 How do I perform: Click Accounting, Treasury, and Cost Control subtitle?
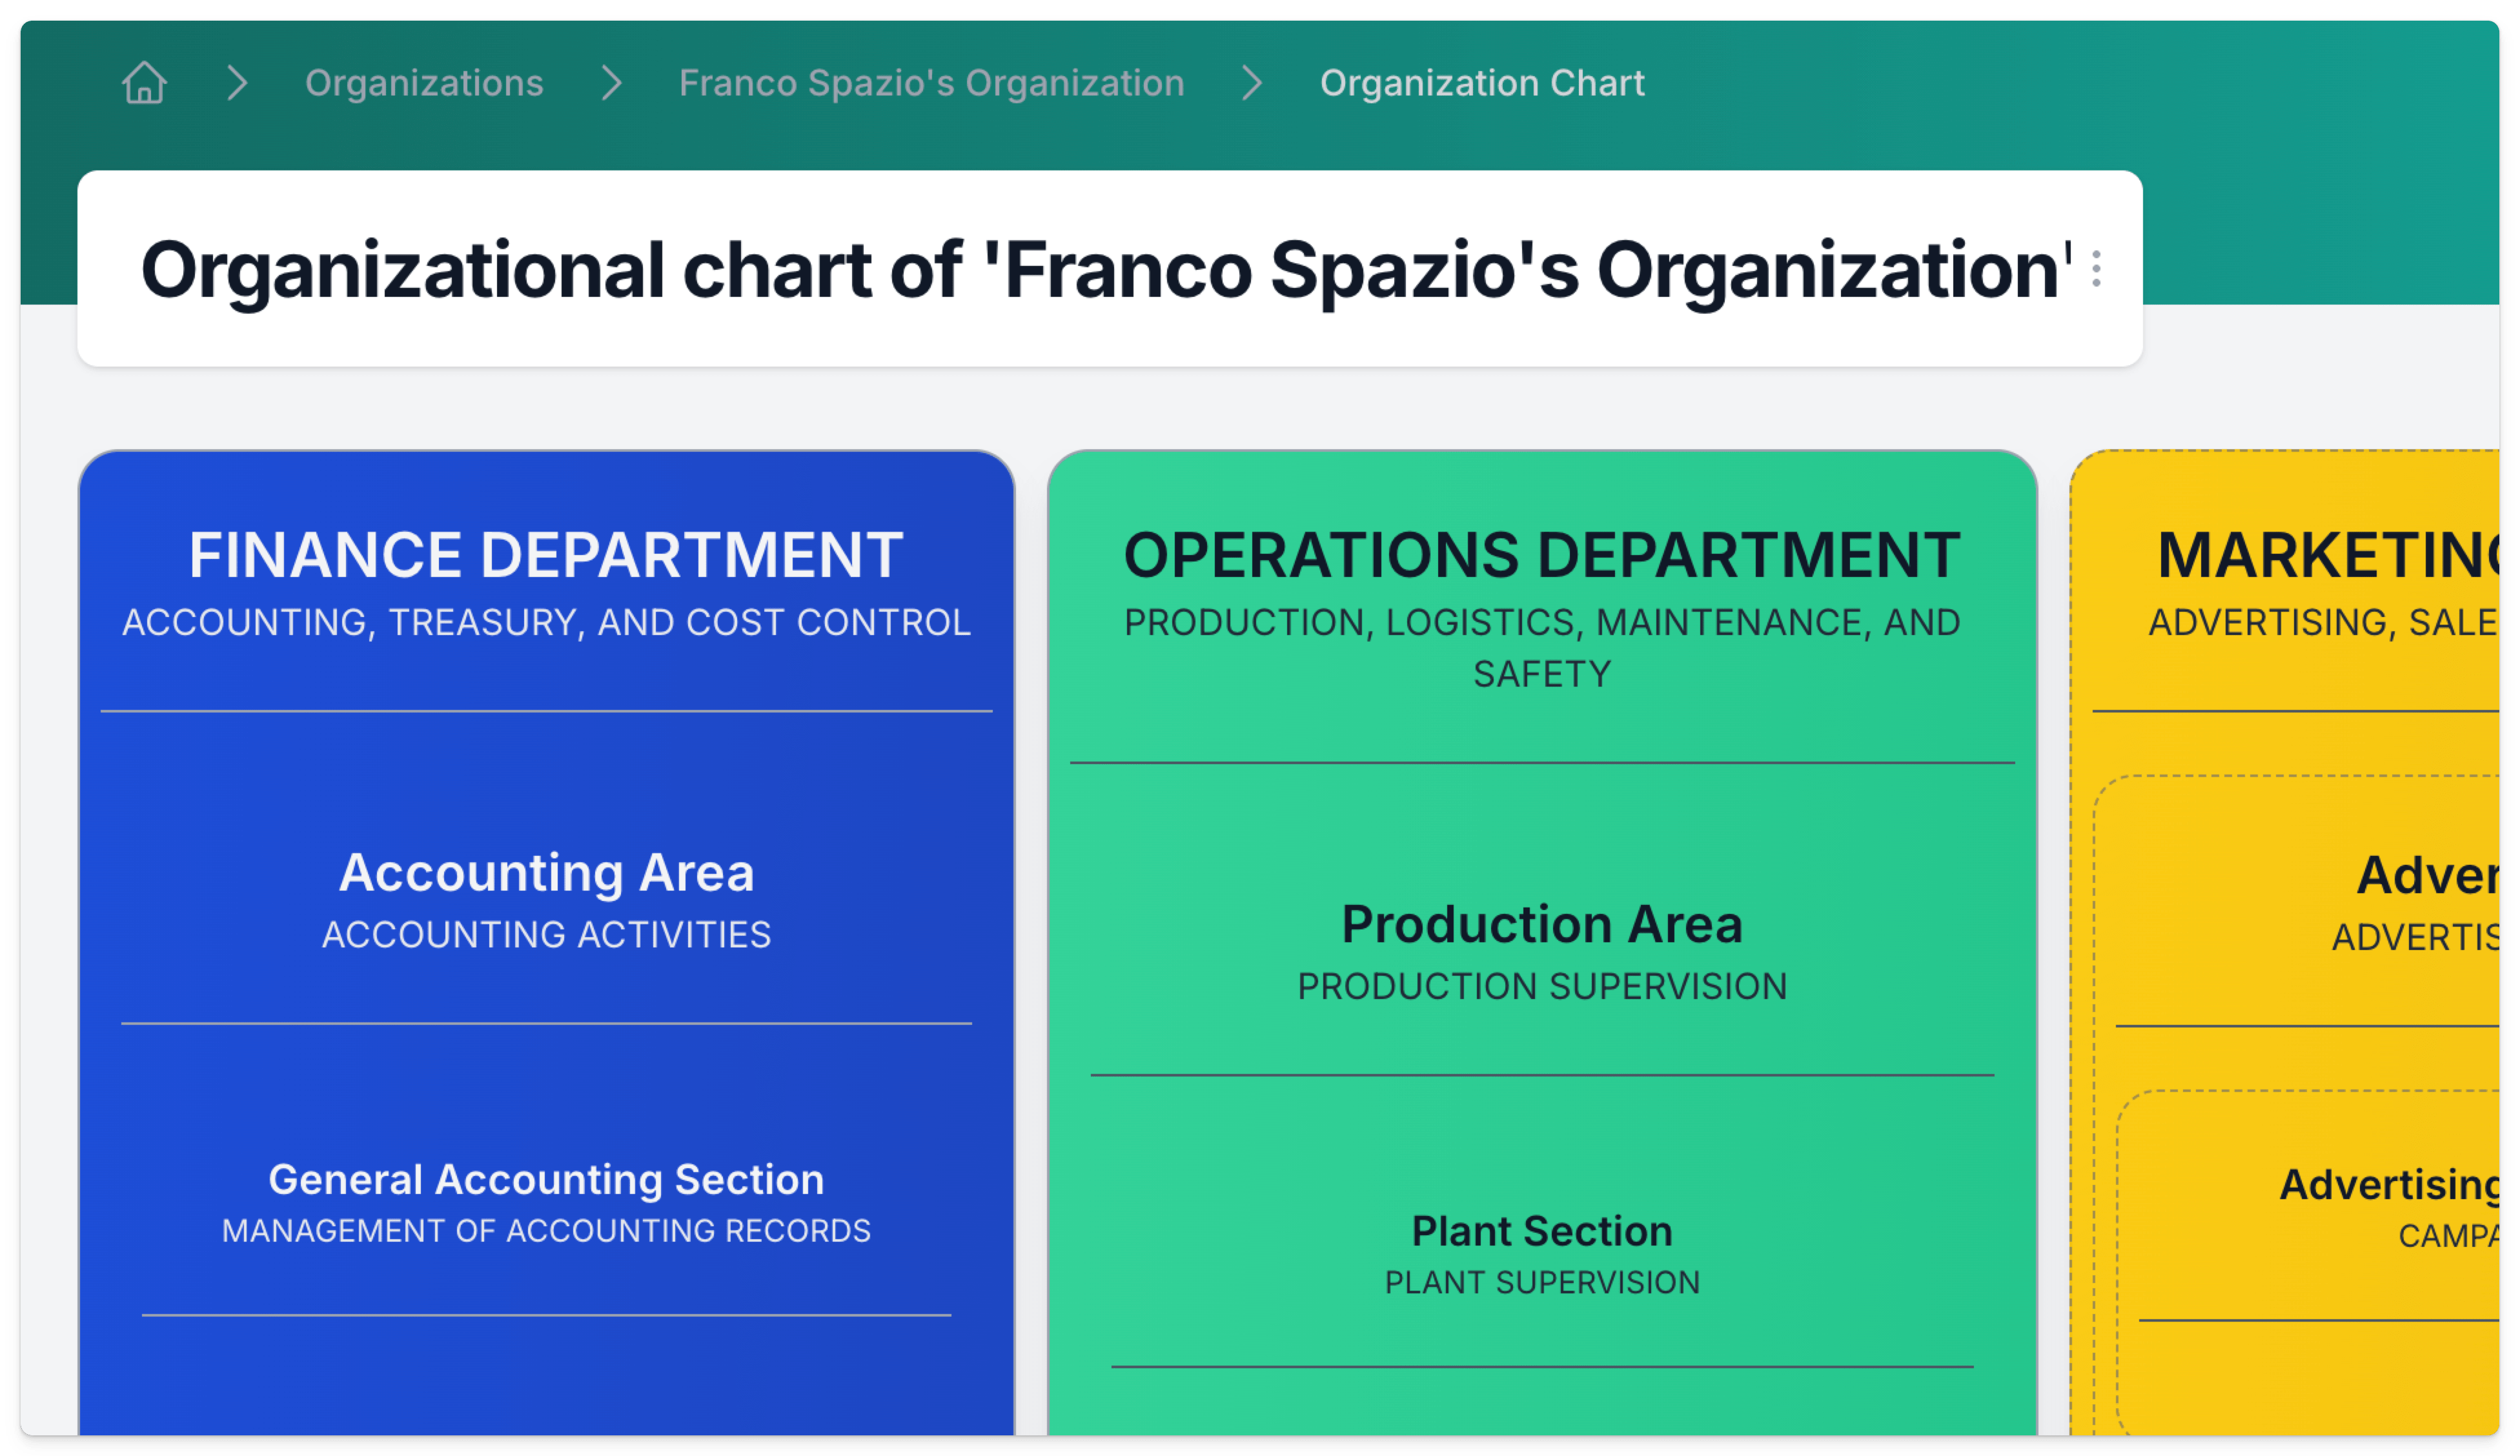click(546, 623)
